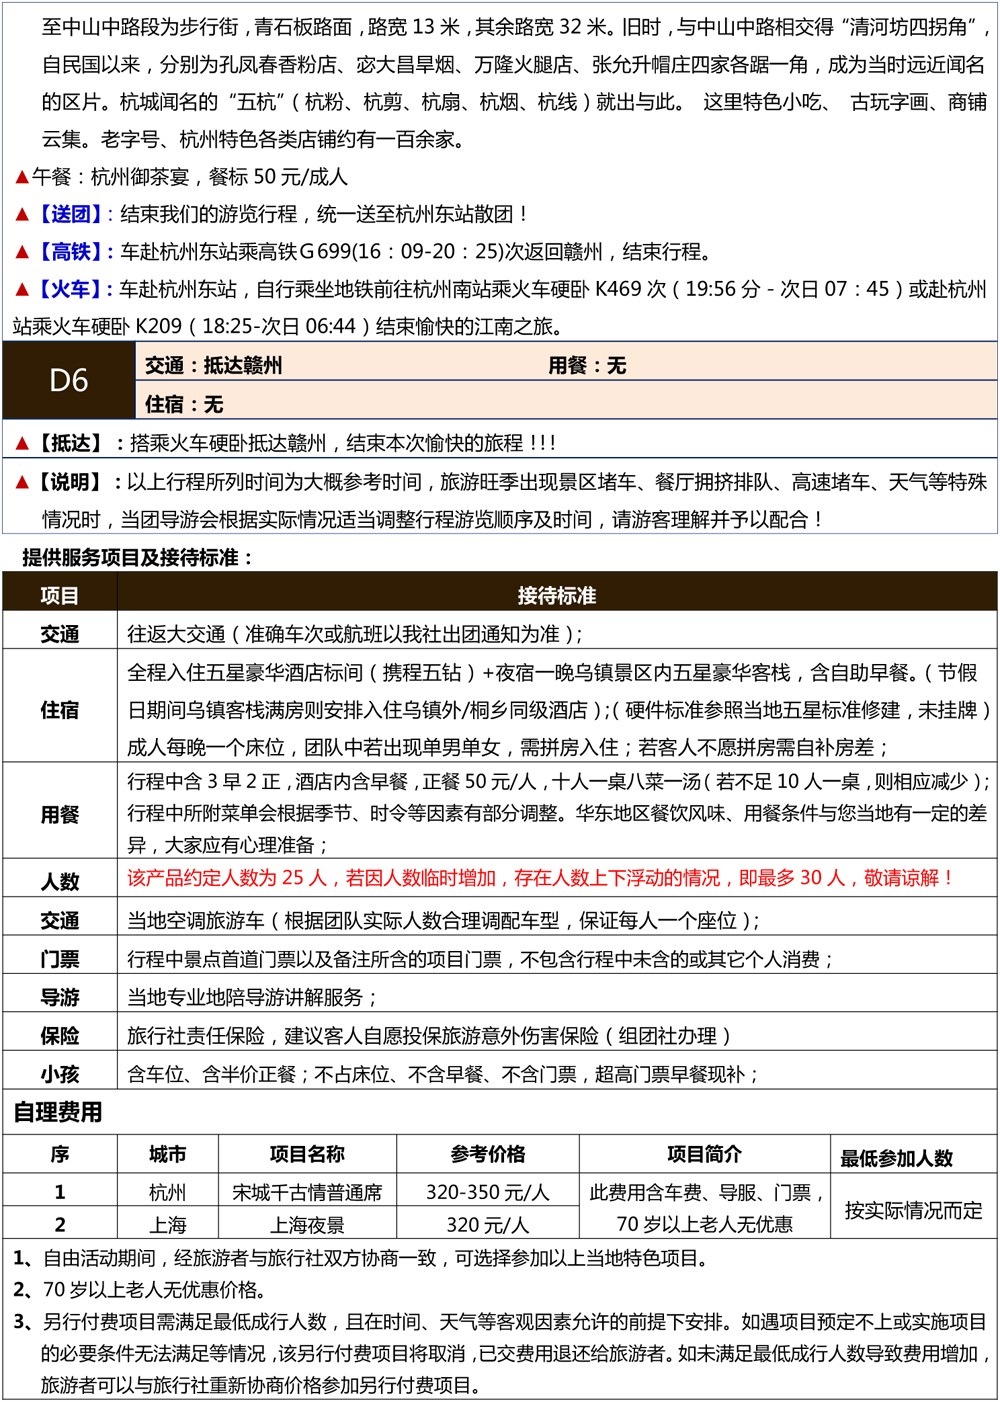Click the red 人数 notice text
The width and height of the screenshot is (1000, 1402).
[x=540, y=879]
